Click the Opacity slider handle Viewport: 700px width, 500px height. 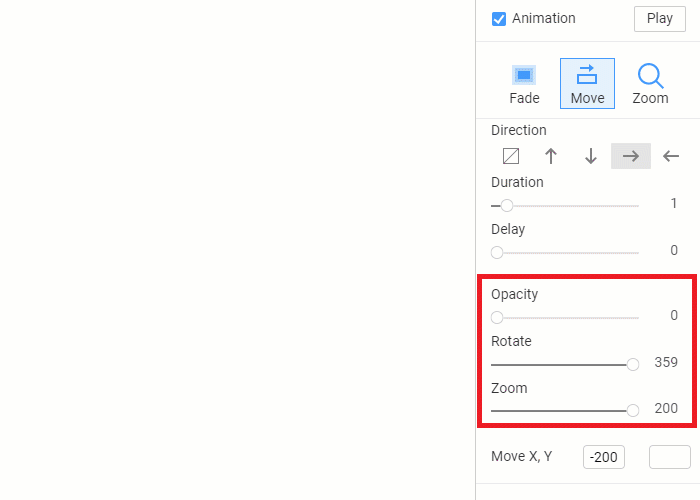coord(497,318)
